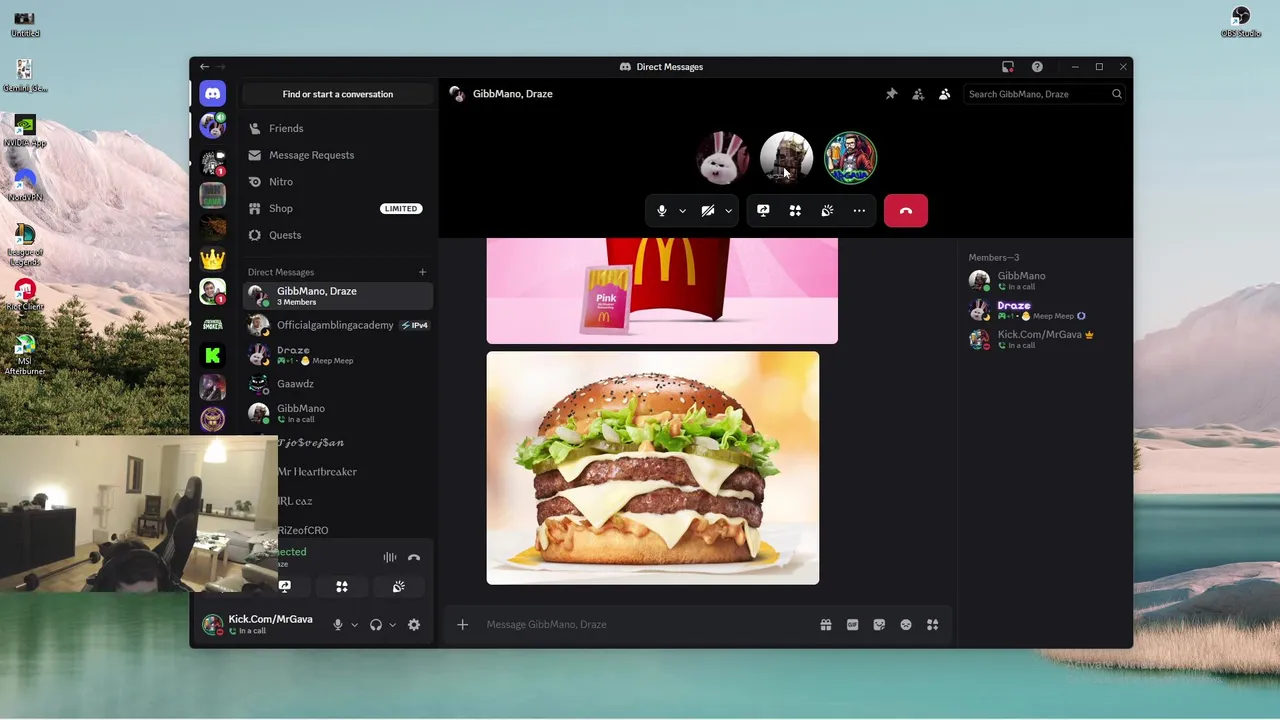The height and width of the screenshot is (720, 1280).
Task: Disconnect via voice panel phone icon
Action: coord(414,557)
